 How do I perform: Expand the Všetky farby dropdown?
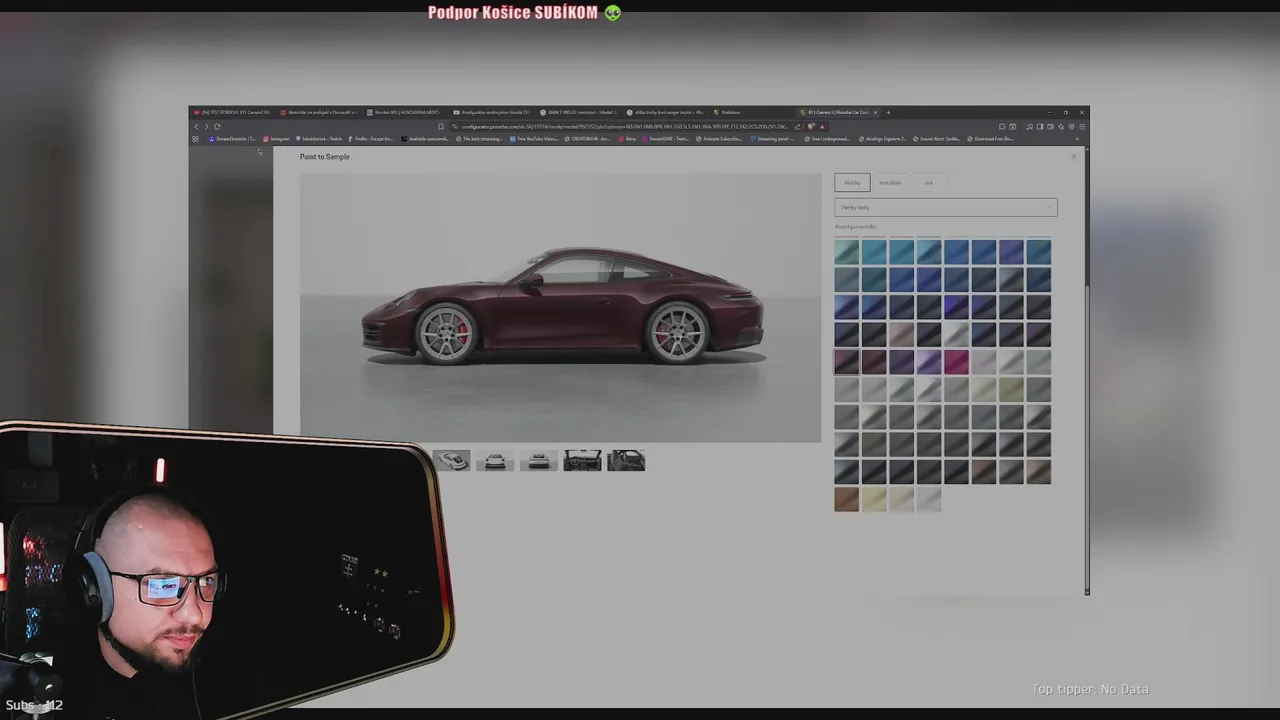pos(946,207)
